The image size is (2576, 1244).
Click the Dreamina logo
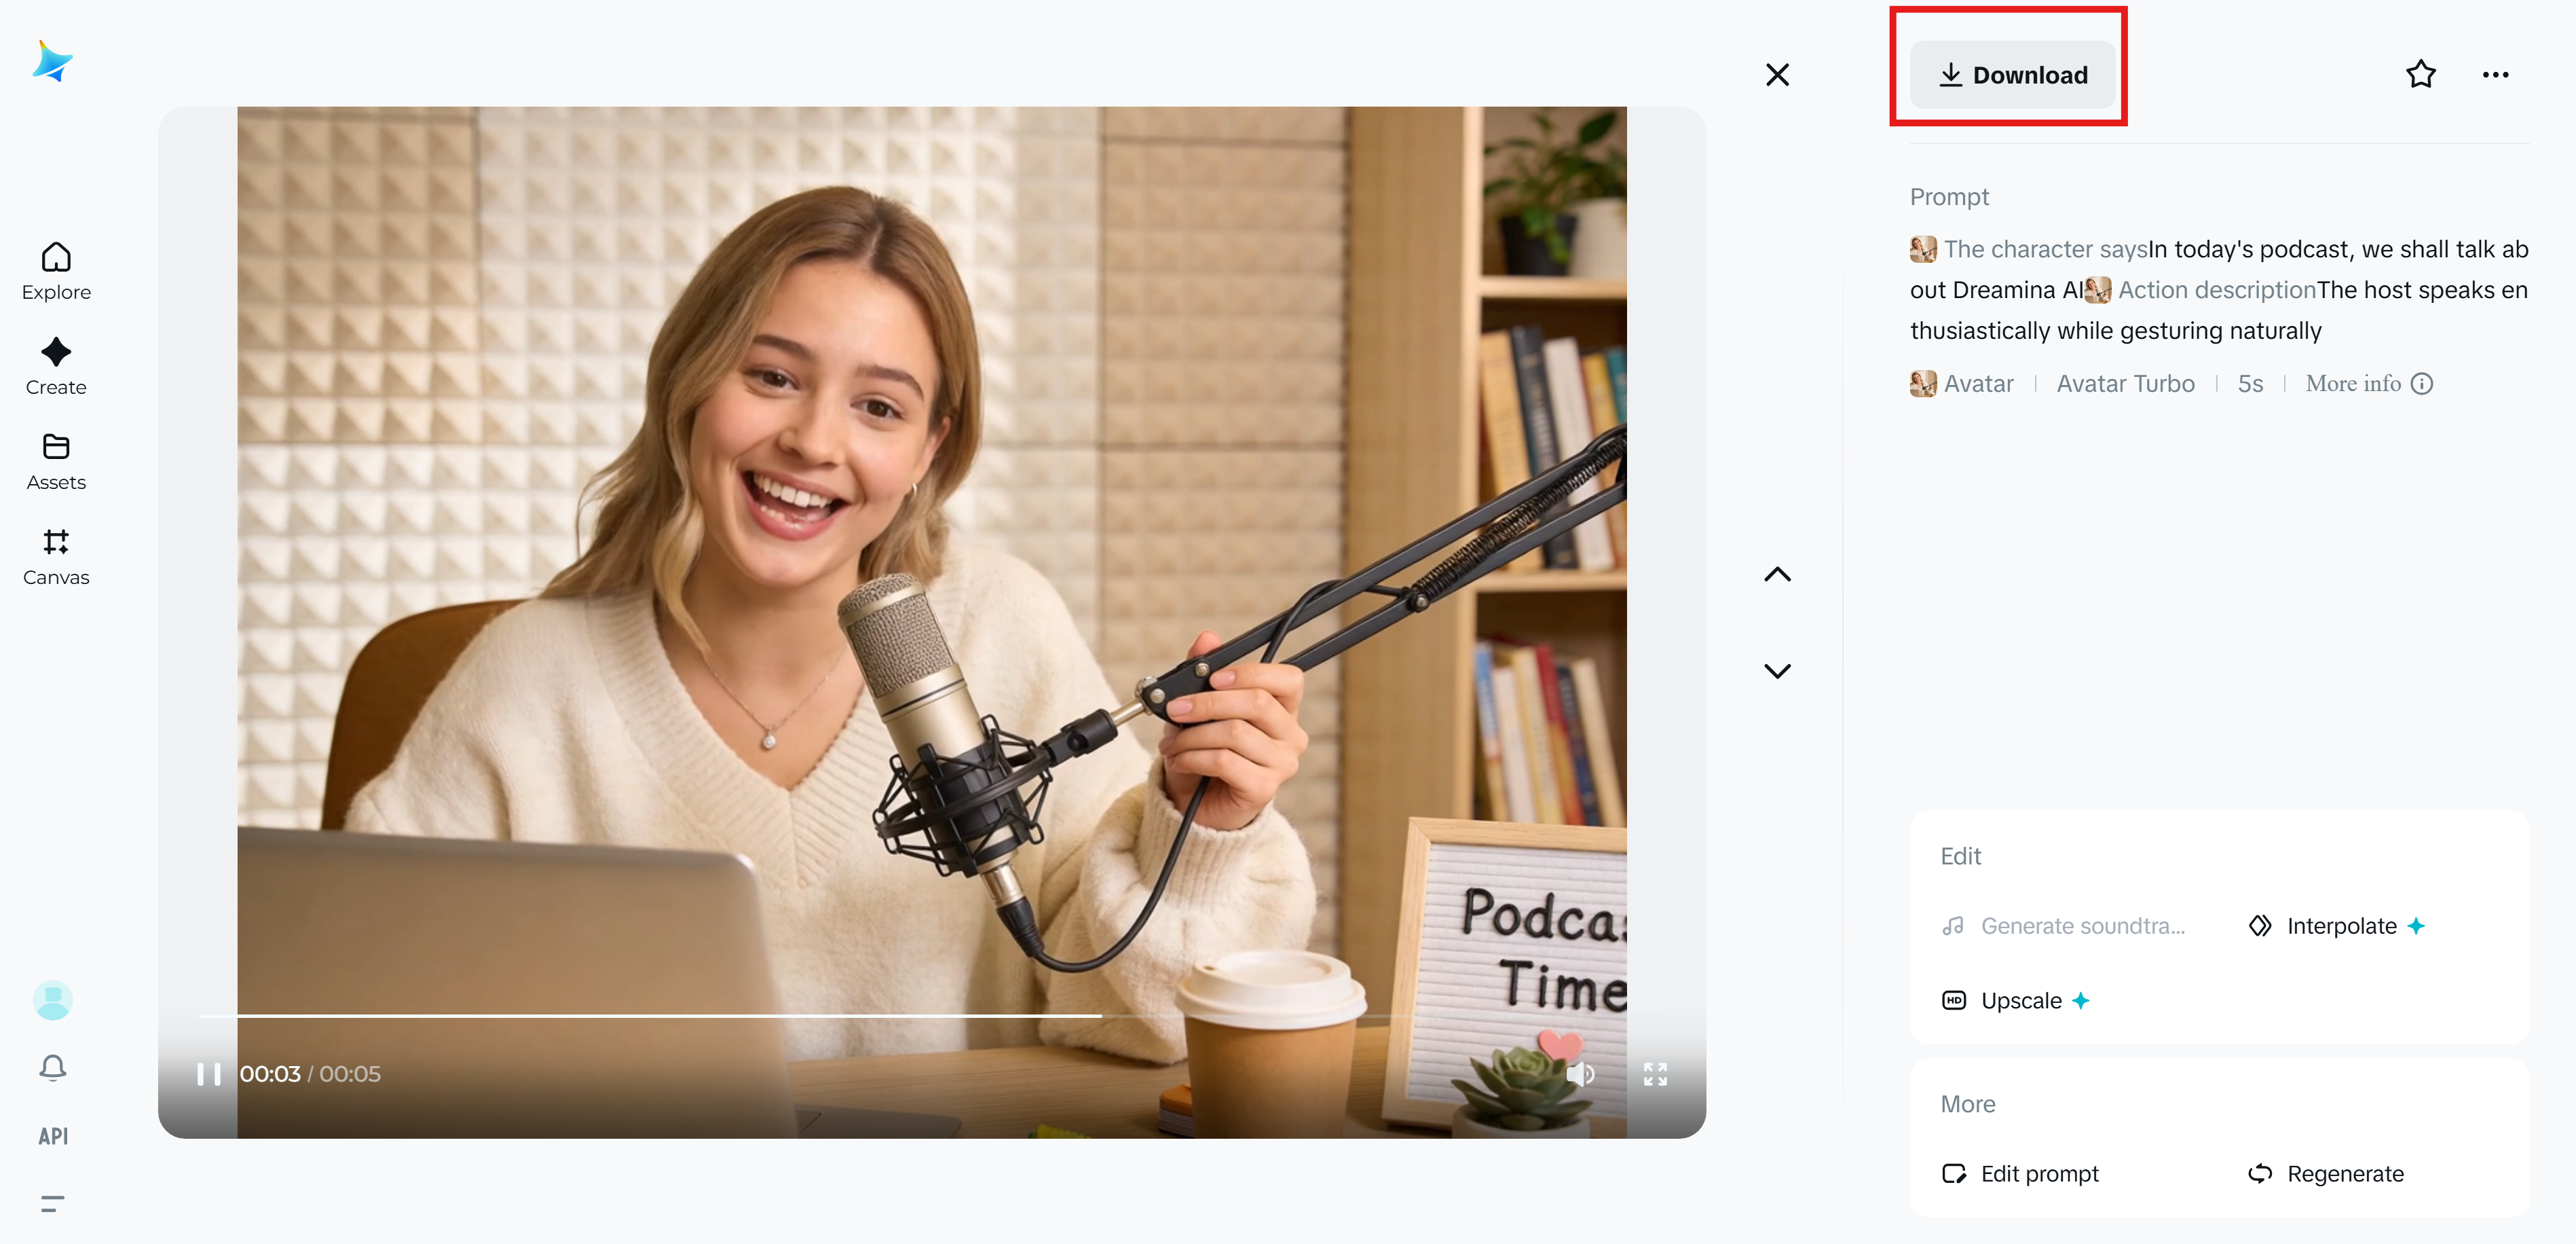tap(51, 61)
